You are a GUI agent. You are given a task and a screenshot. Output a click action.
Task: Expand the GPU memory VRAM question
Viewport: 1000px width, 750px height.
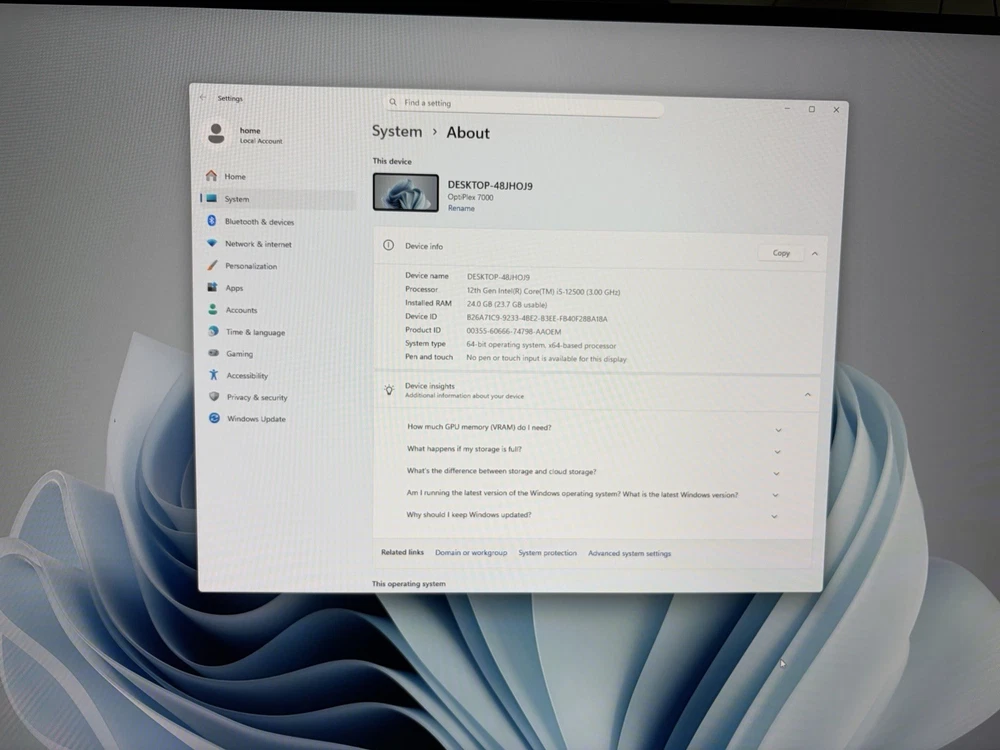tap(778, 430)
